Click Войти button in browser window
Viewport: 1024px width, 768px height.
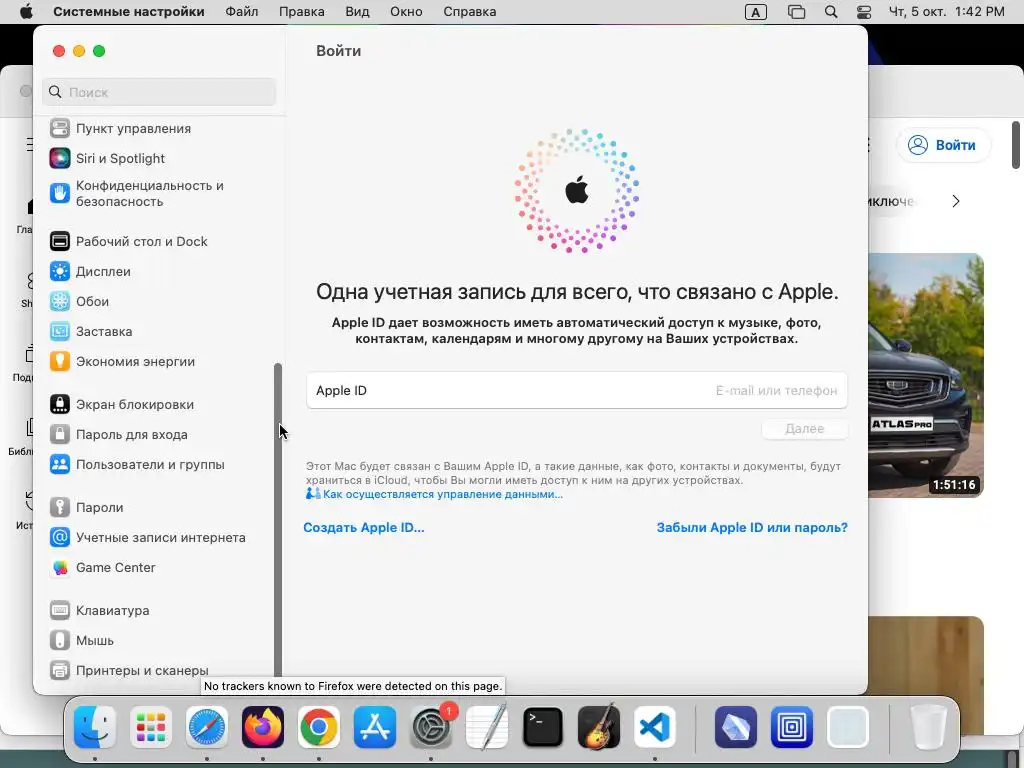point(944,145)
